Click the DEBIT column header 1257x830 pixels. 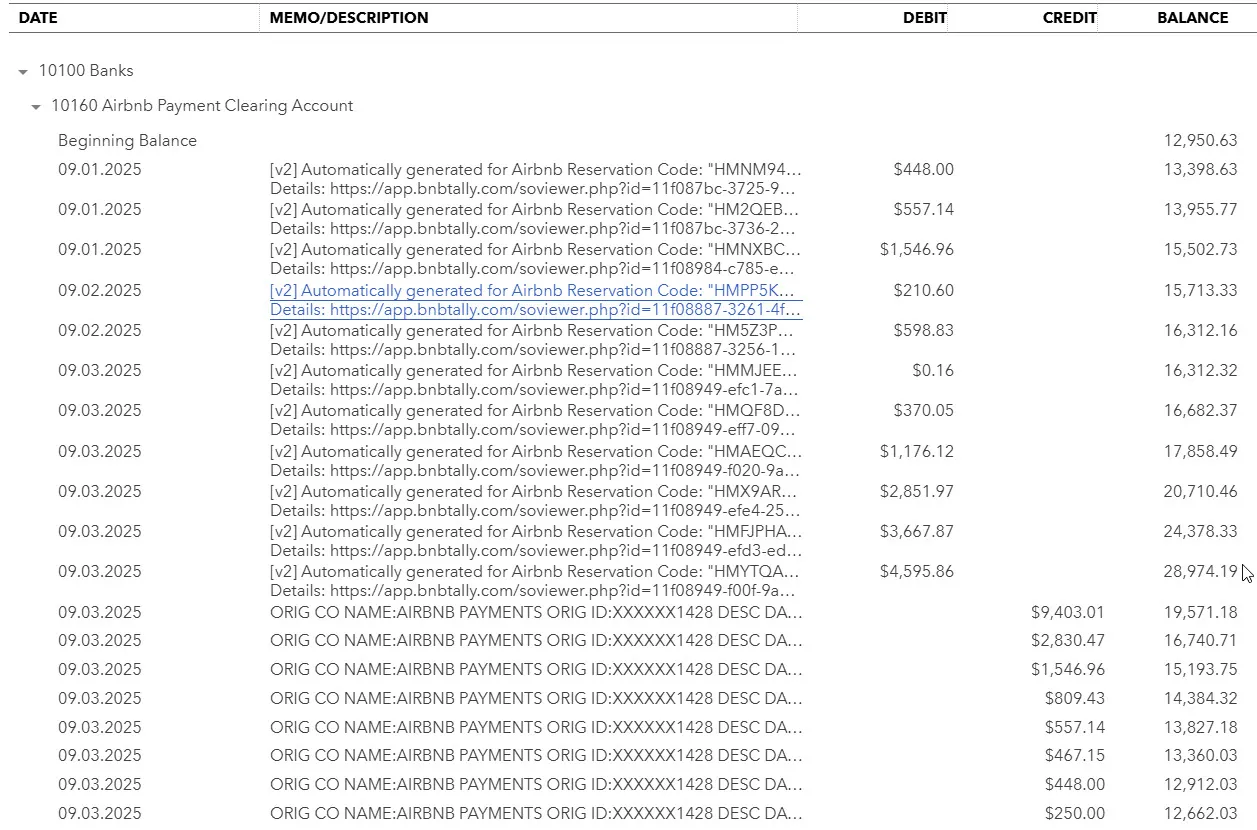click(x=924, y=18)
